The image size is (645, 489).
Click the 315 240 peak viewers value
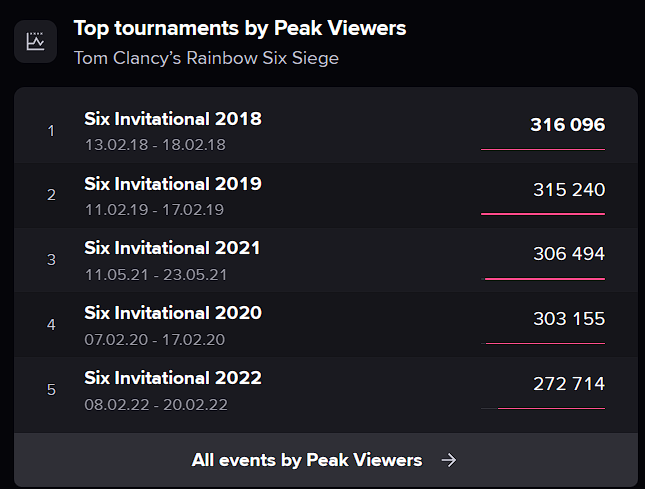[569, 190]
